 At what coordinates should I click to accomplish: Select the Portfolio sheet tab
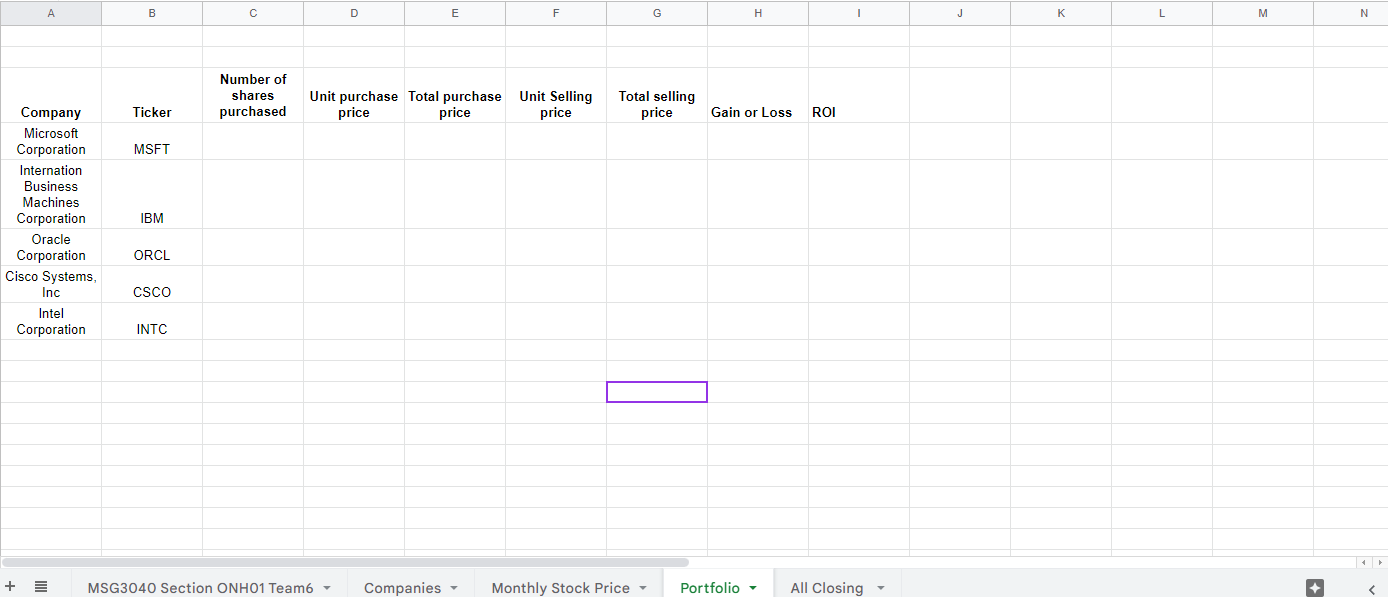tap(710, 588)
